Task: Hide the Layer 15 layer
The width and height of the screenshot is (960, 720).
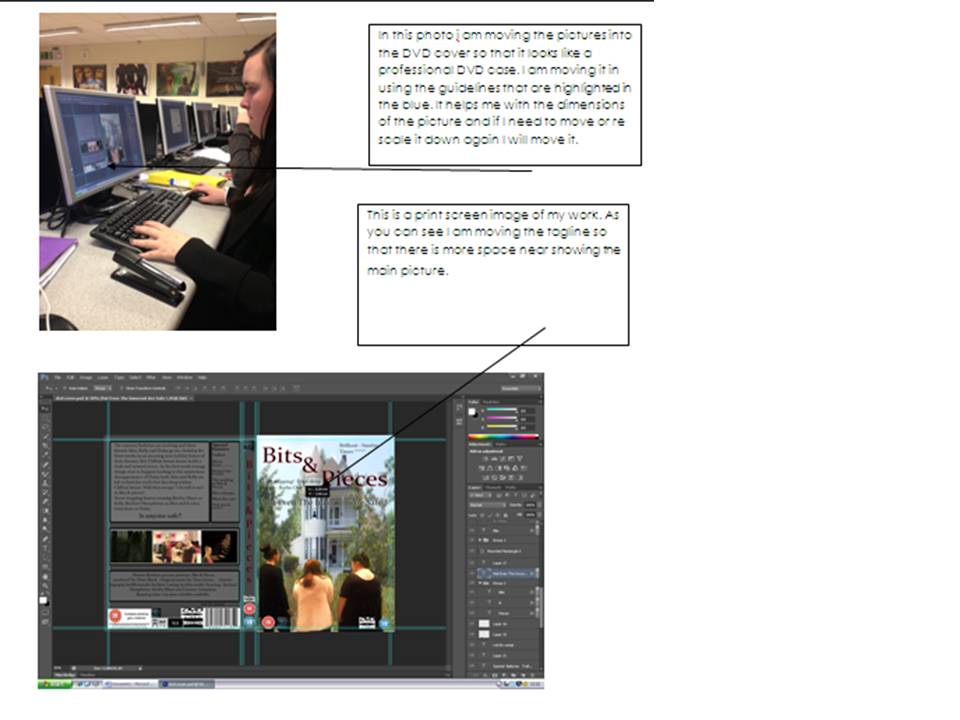Action: click(471, 634)
